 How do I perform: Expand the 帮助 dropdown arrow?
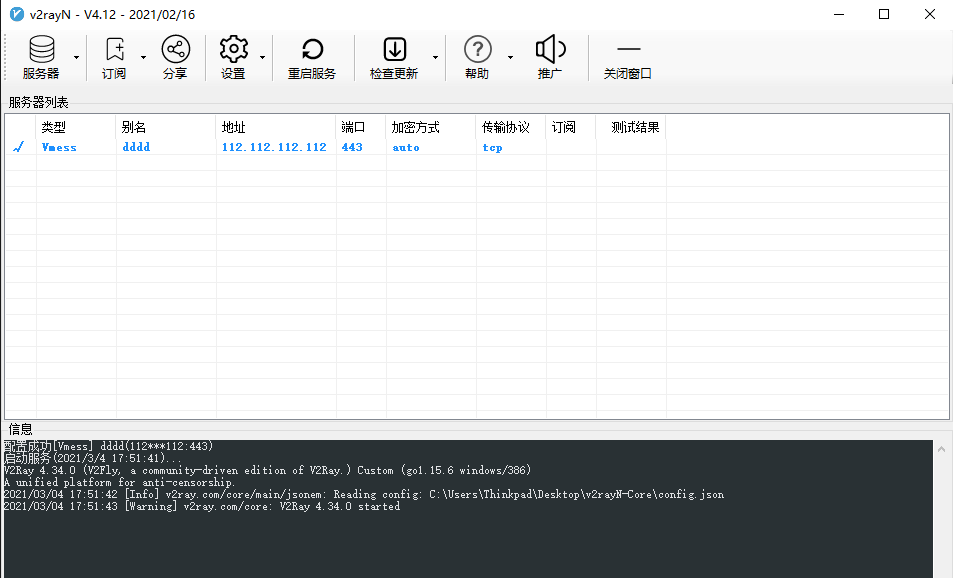tap(509, 55)
